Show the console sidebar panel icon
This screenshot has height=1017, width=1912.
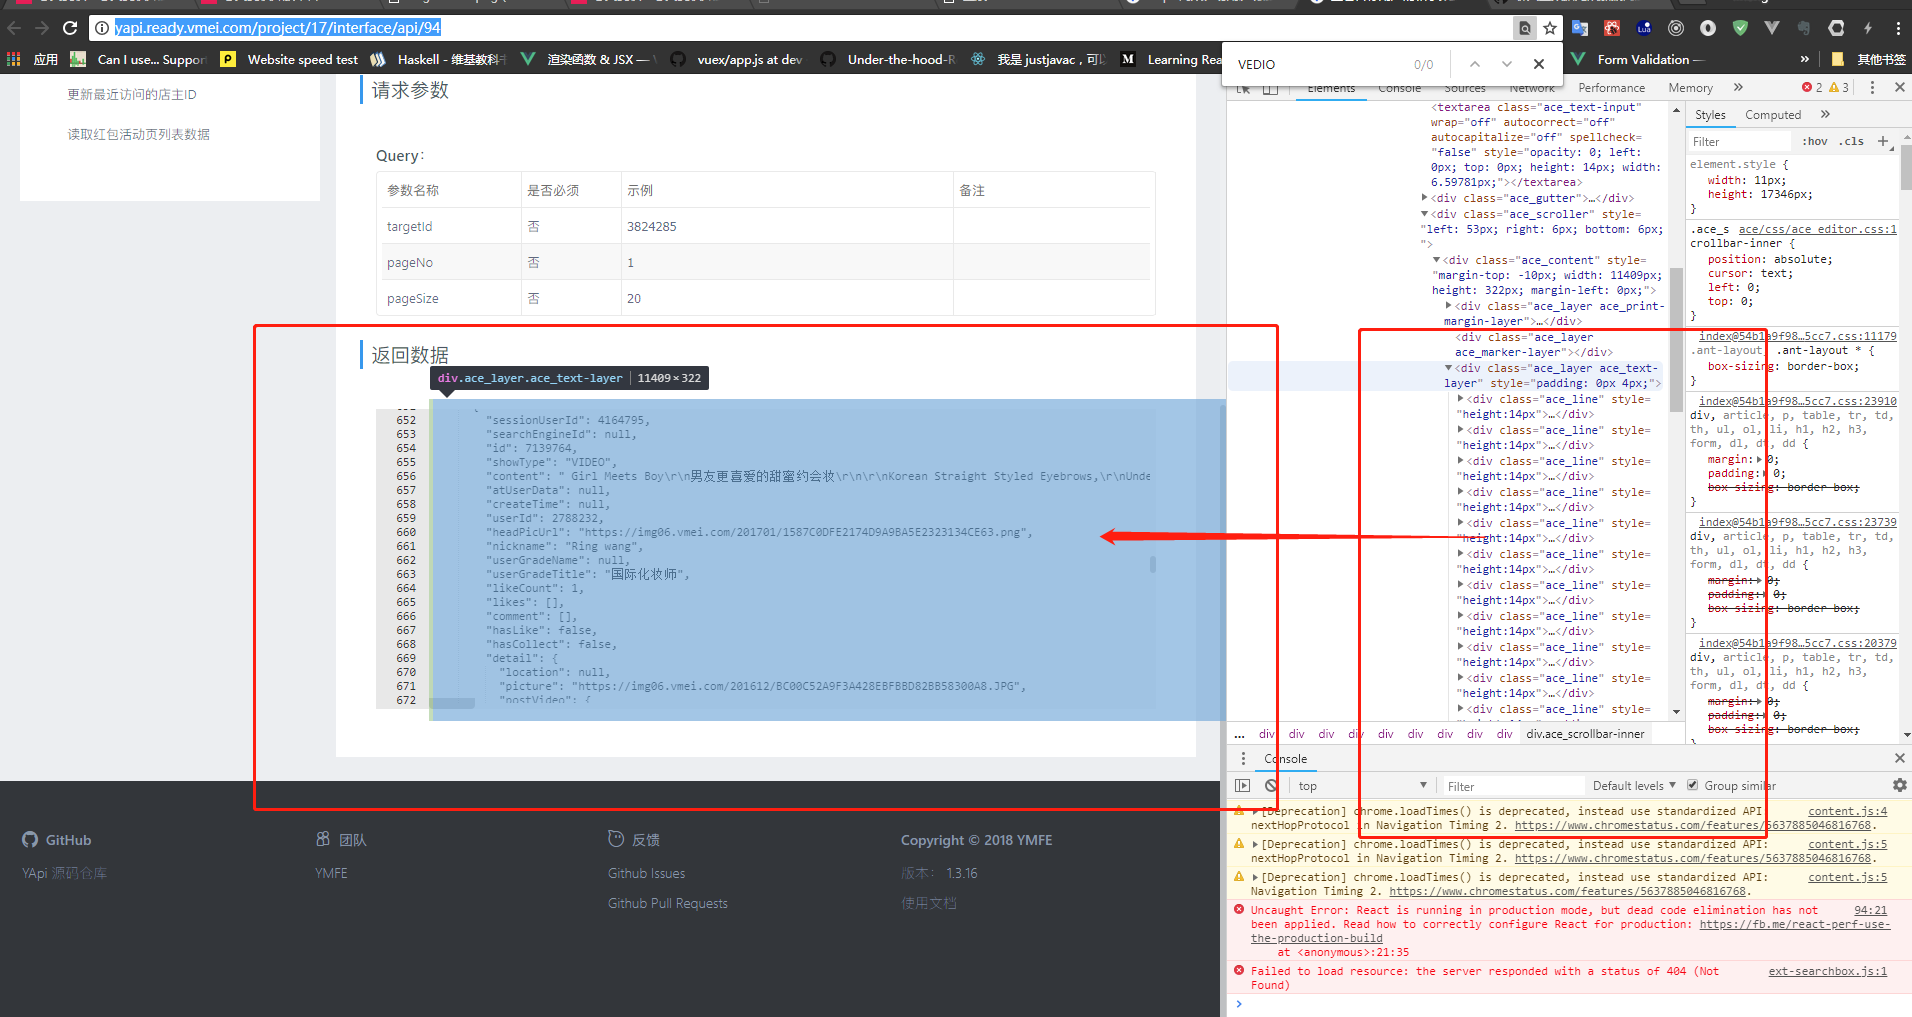coord(1243,786)
